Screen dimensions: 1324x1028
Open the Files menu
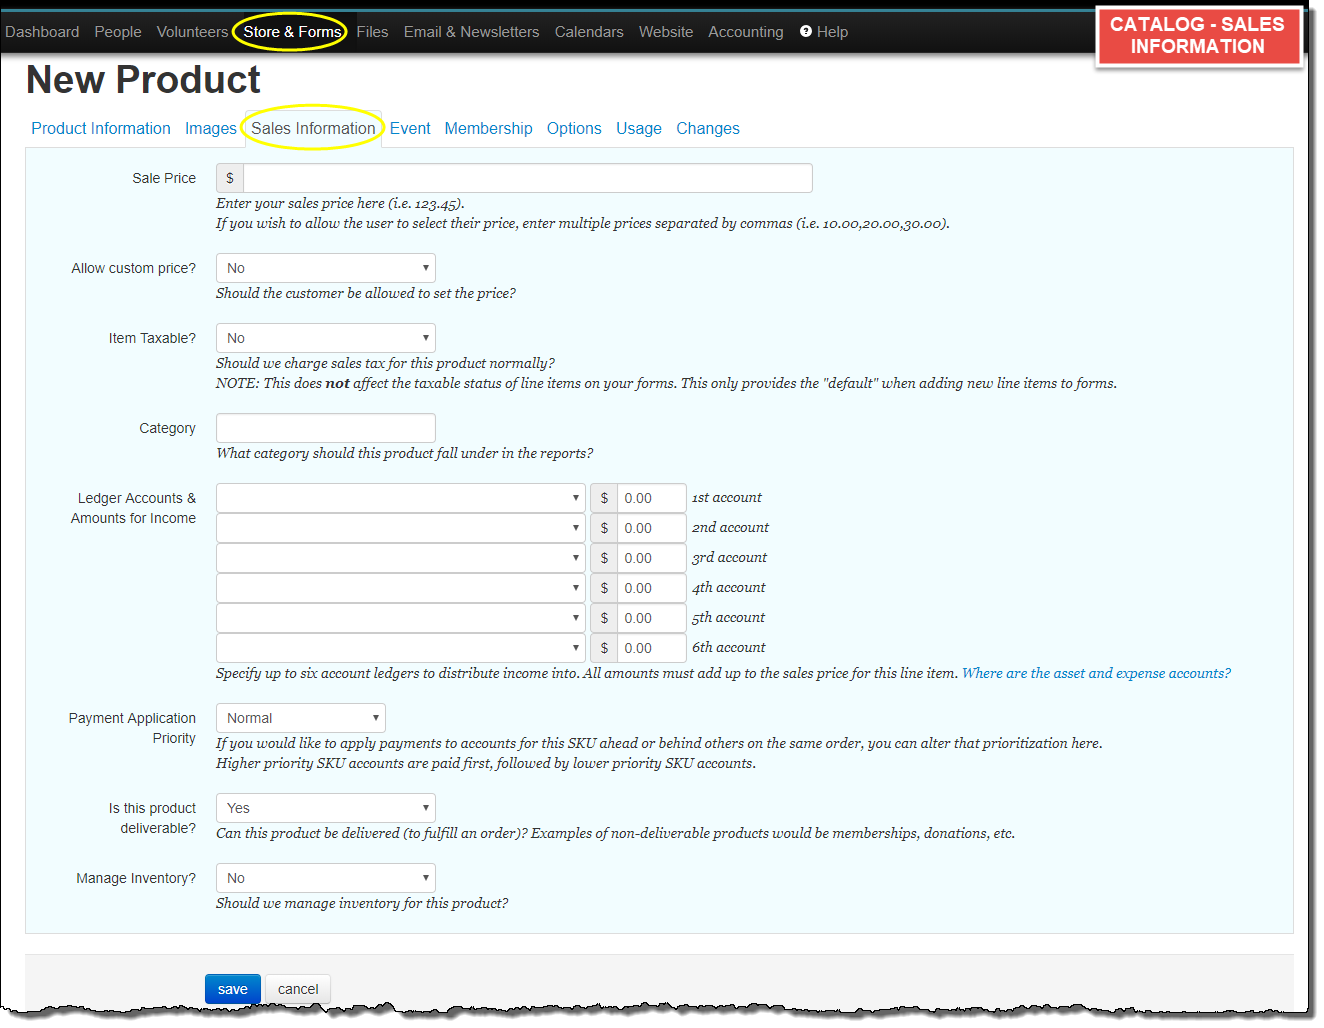click(x=372, y=32)
